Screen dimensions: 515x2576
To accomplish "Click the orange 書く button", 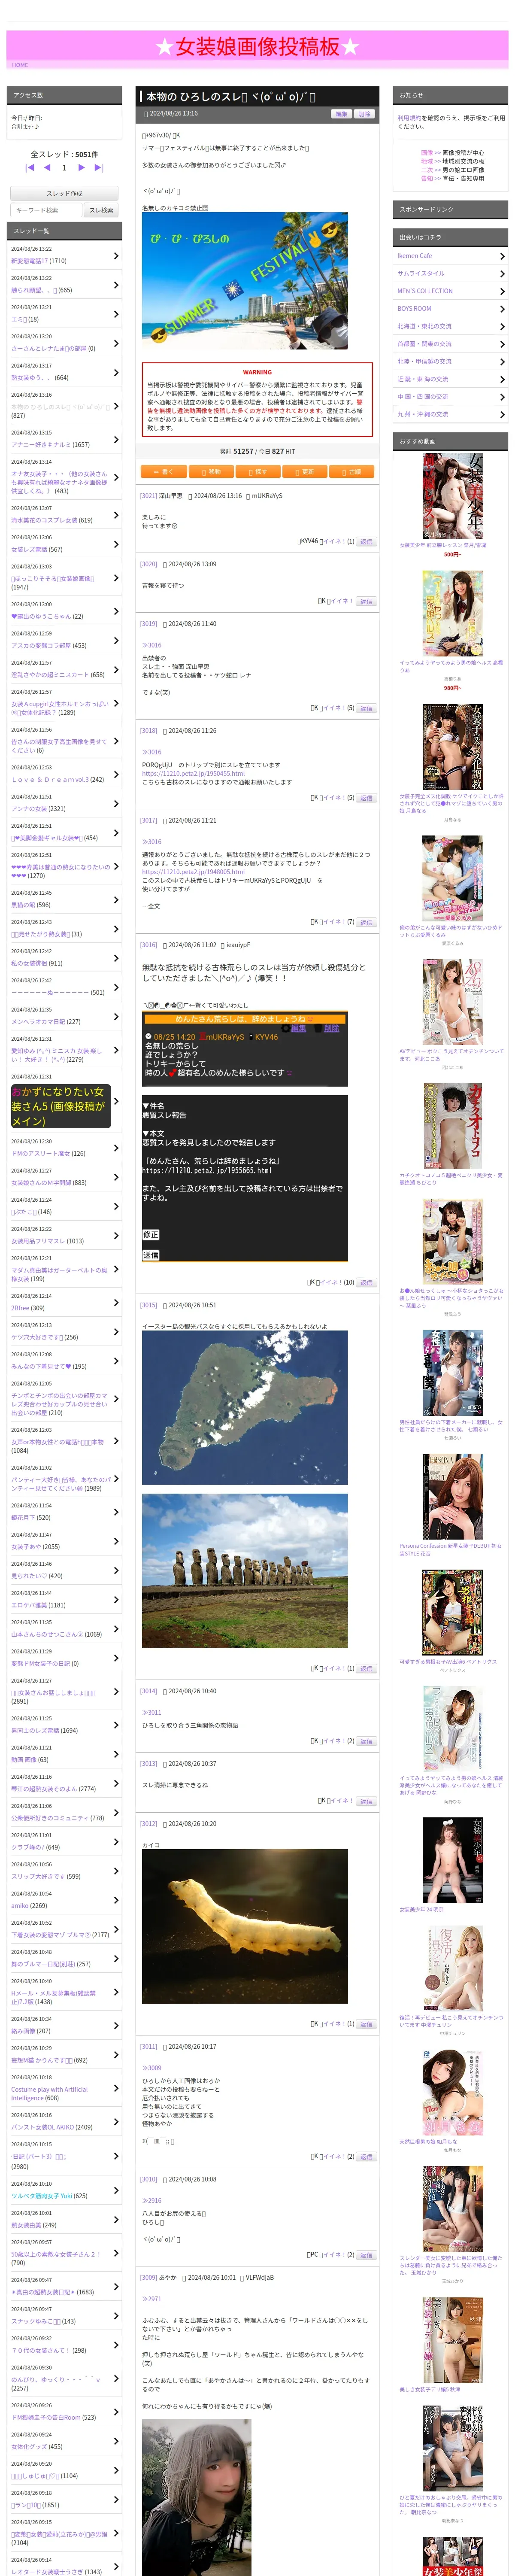I will [164, 471].
